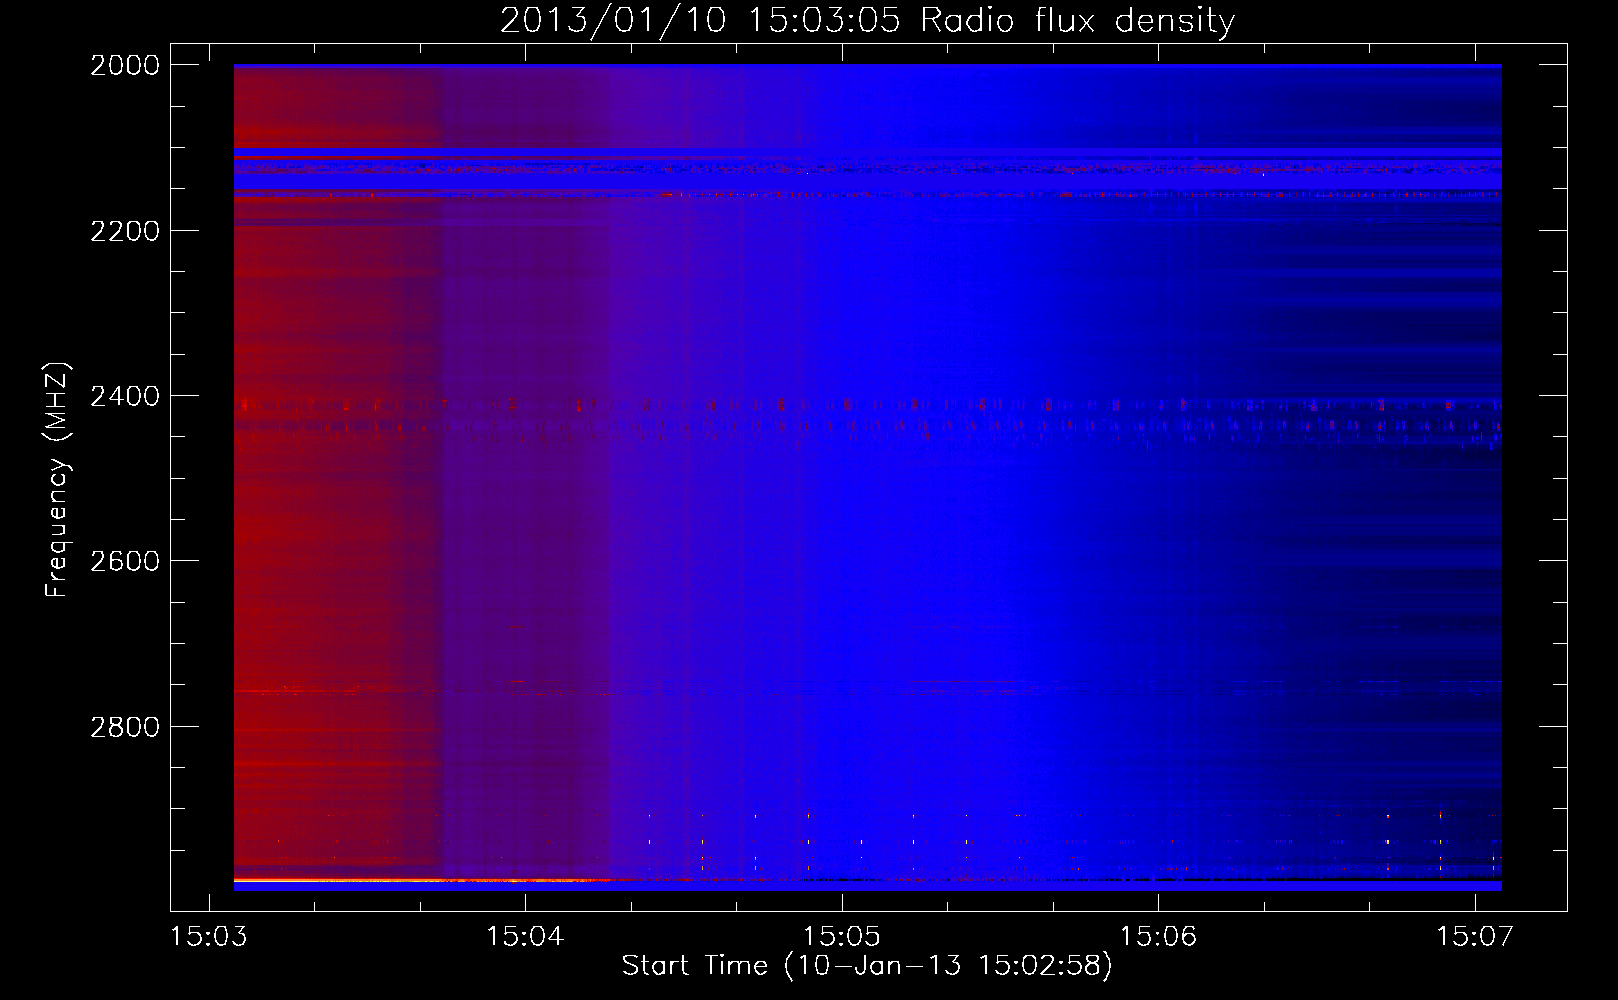Click the '15:03' time axis label
1618x1000 pixels.
pos(209,937)
